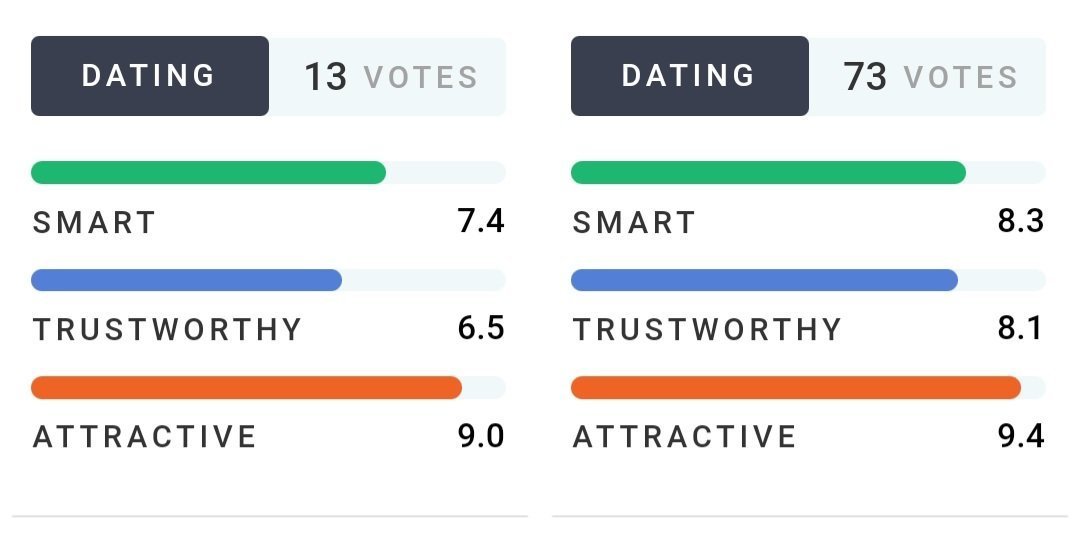
Task: Click the orange Attractive bar rated 9.0
Action: 246,388
